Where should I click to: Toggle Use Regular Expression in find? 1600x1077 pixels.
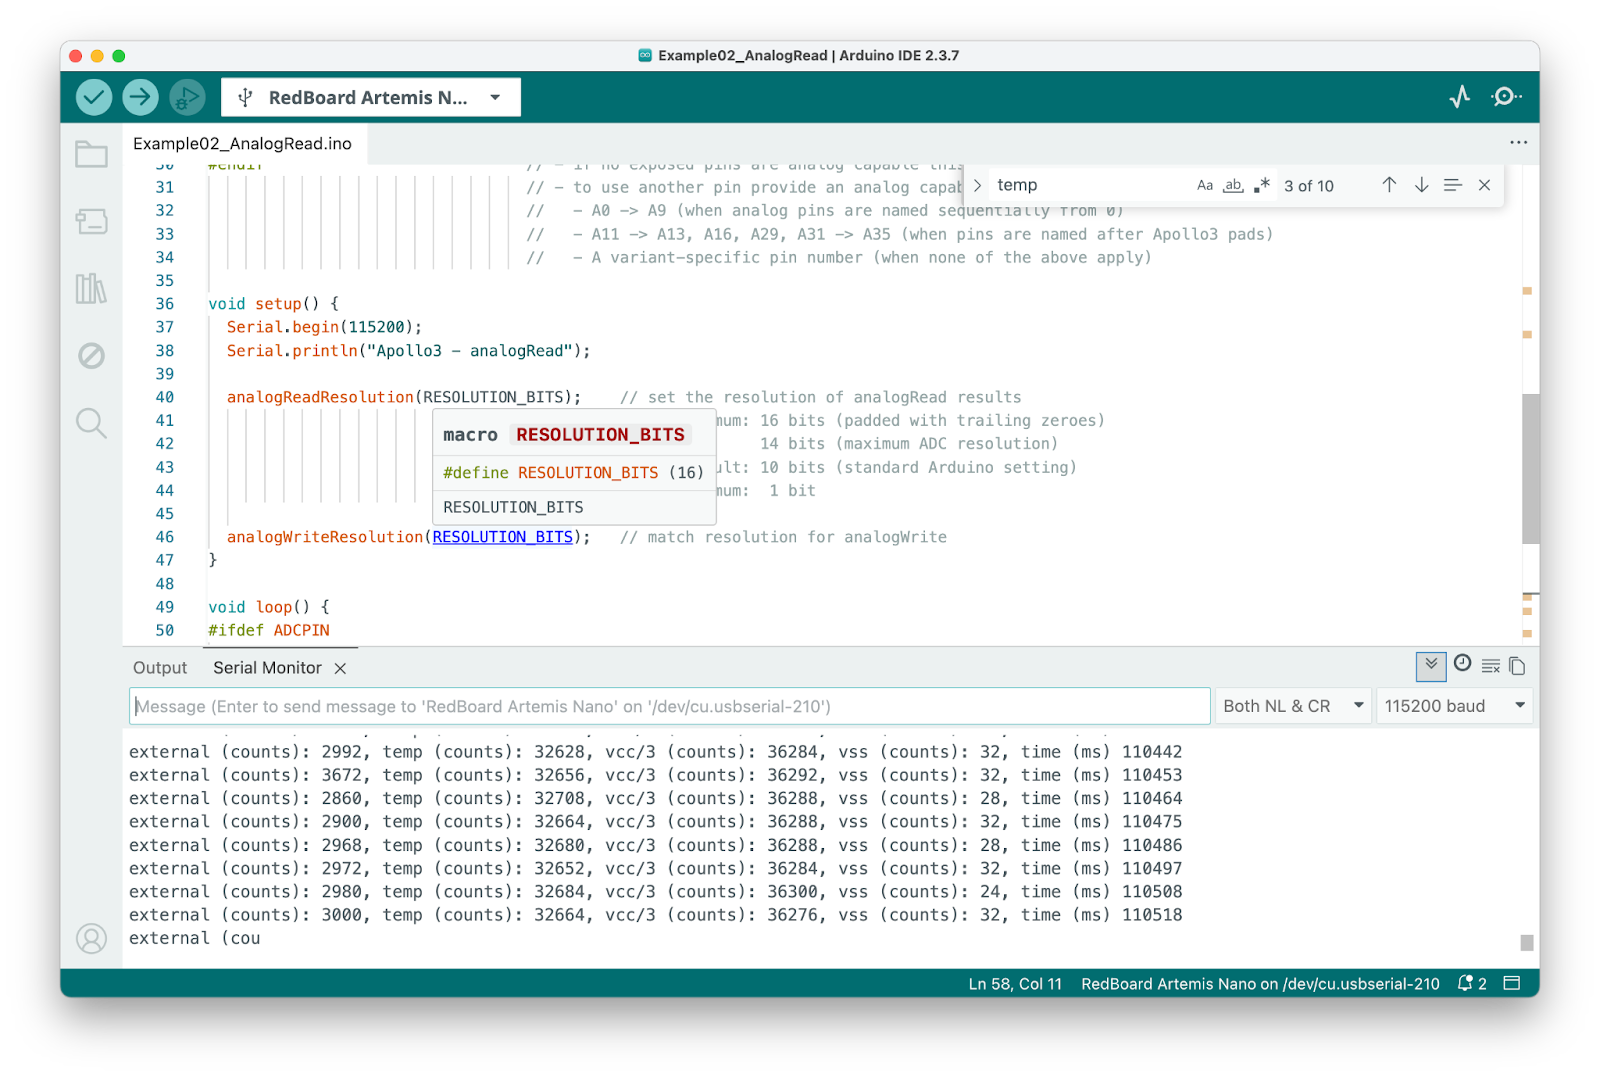(1262, 185)
